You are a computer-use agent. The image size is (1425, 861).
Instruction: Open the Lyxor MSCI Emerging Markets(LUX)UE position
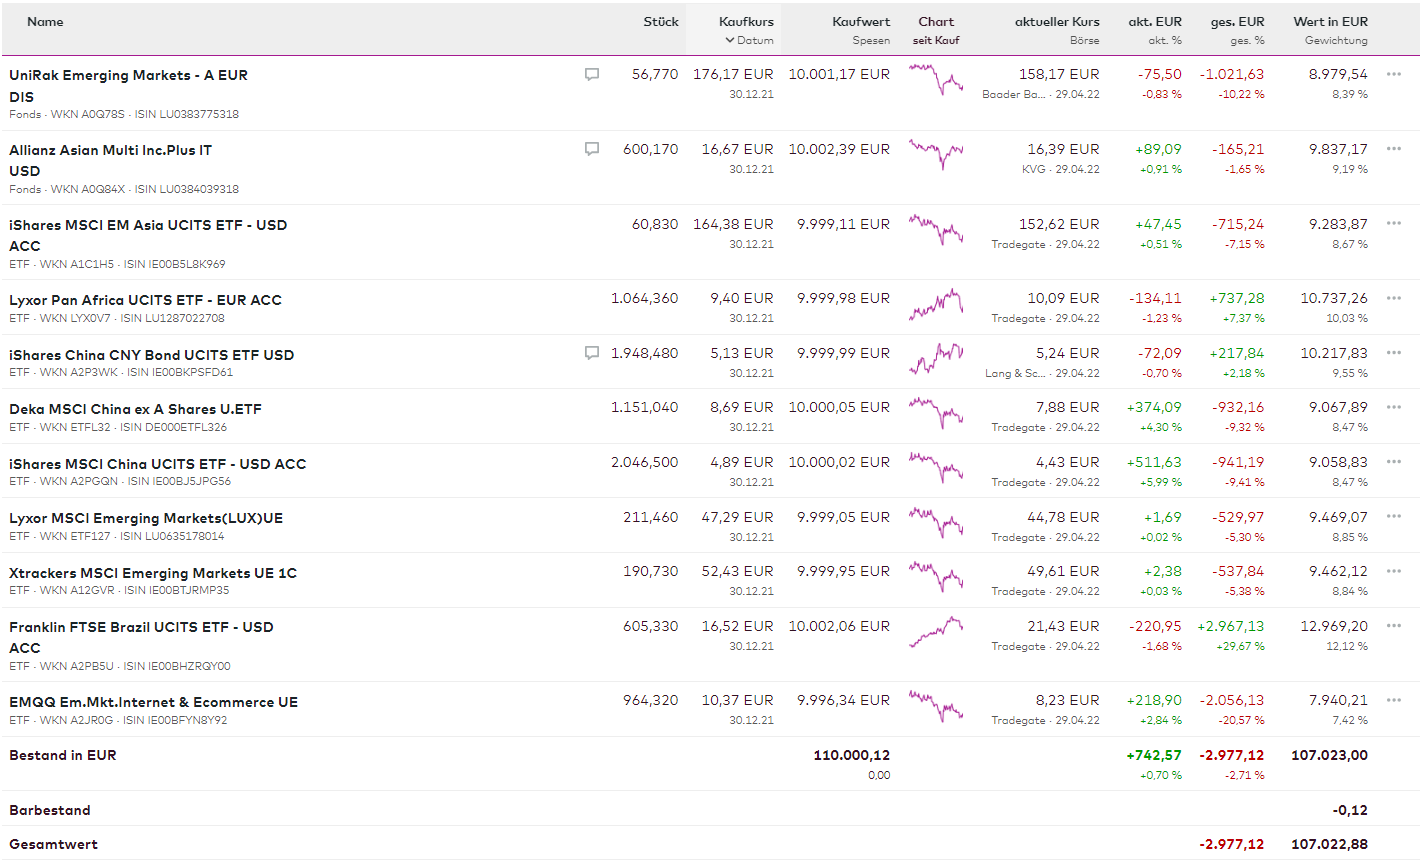click(x=146, y=518)
